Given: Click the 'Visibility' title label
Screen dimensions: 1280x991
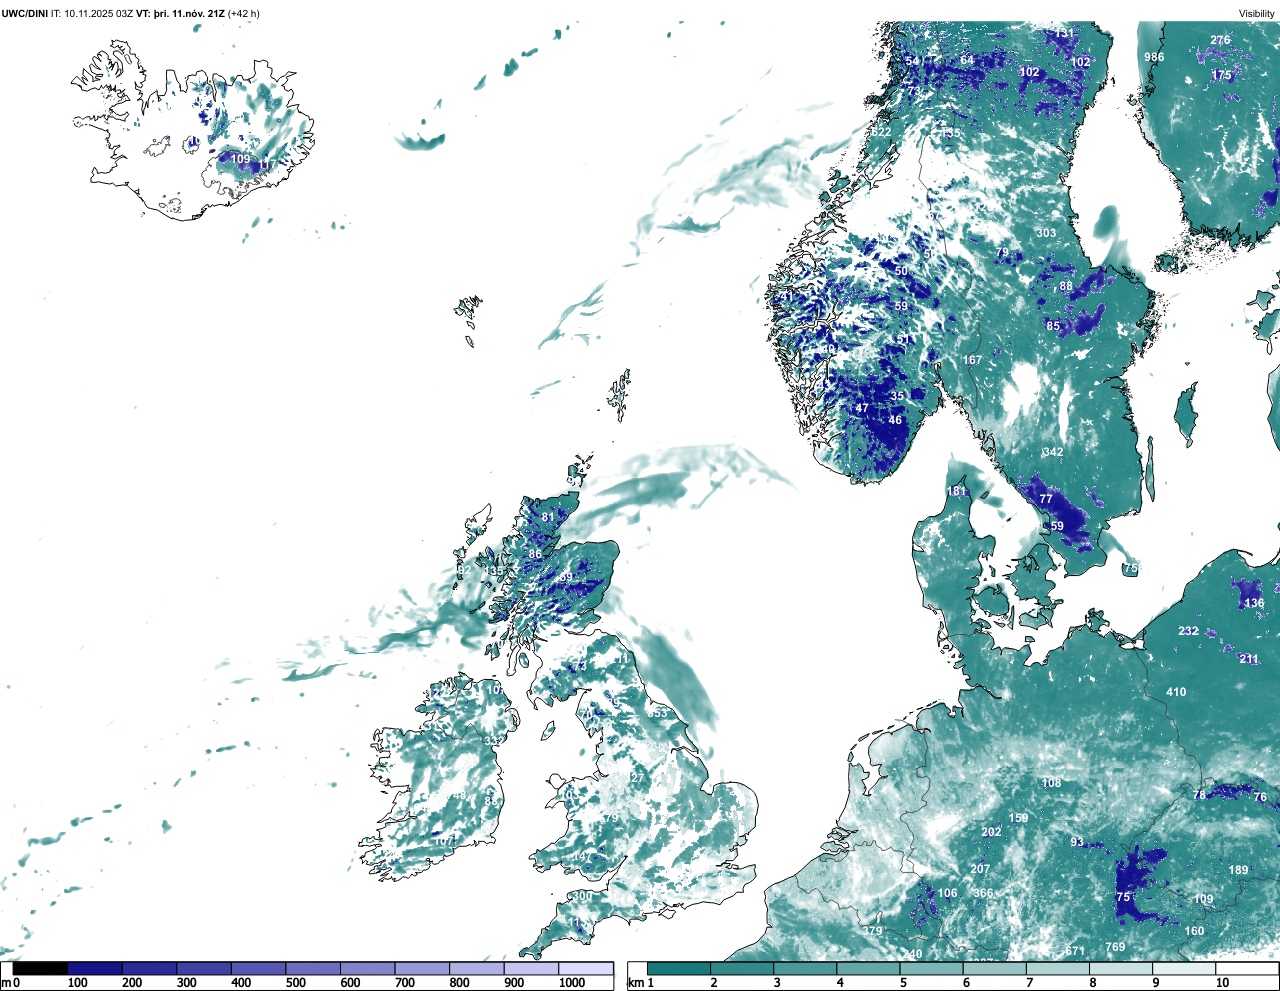Looking at the screenshot, I should [x=1257, y=14].
